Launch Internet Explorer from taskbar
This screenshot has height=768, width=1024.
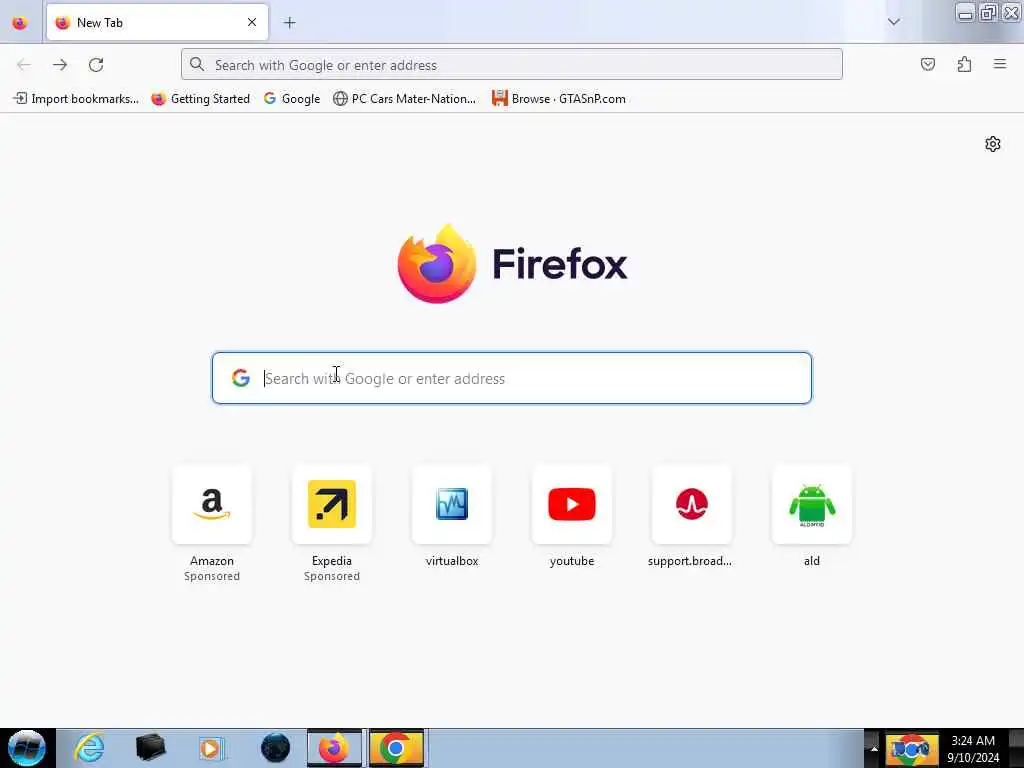click(89, 748)
